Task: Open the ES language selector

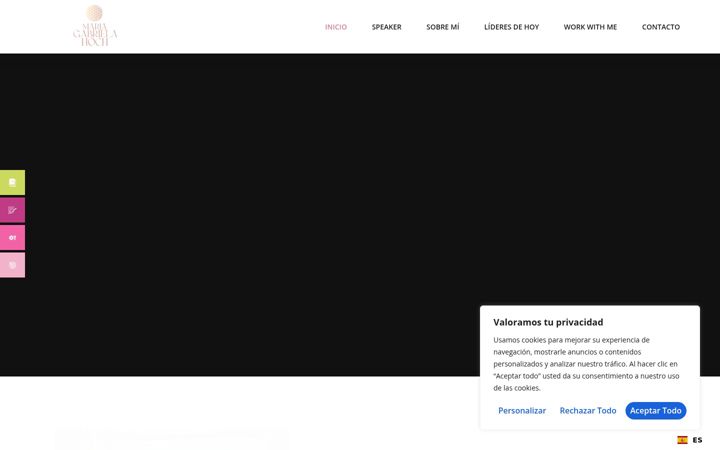Action: click(698, 440)
